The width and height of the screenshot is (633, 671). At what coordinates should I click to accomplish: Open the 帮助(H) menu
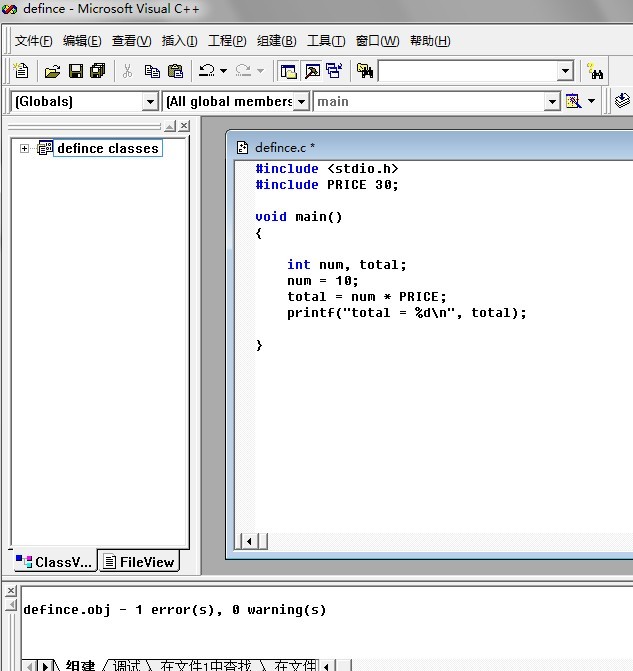(x=430, y=41)
